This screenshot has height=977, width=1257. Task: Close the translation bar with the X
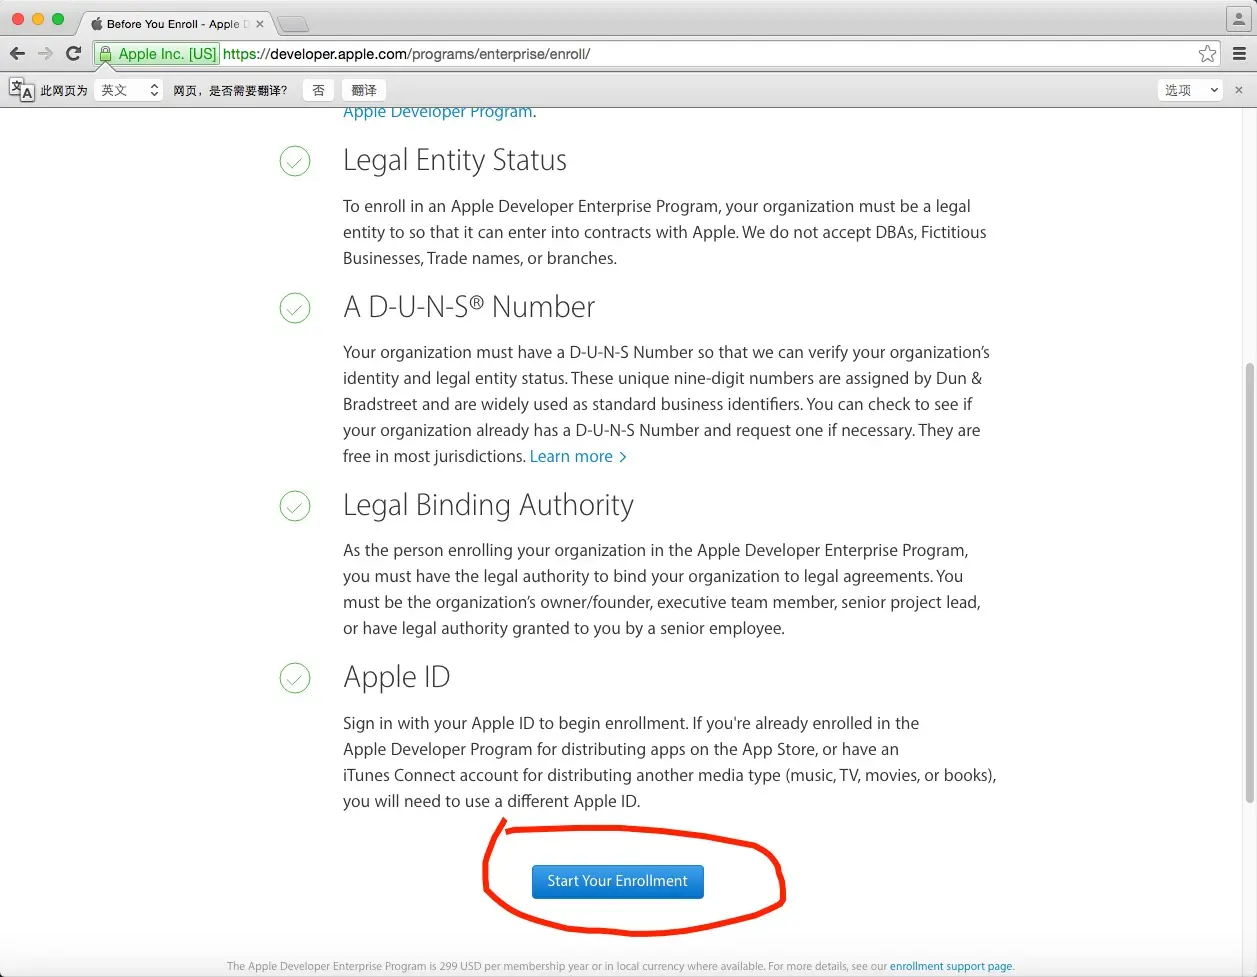tap(1239, 90)
